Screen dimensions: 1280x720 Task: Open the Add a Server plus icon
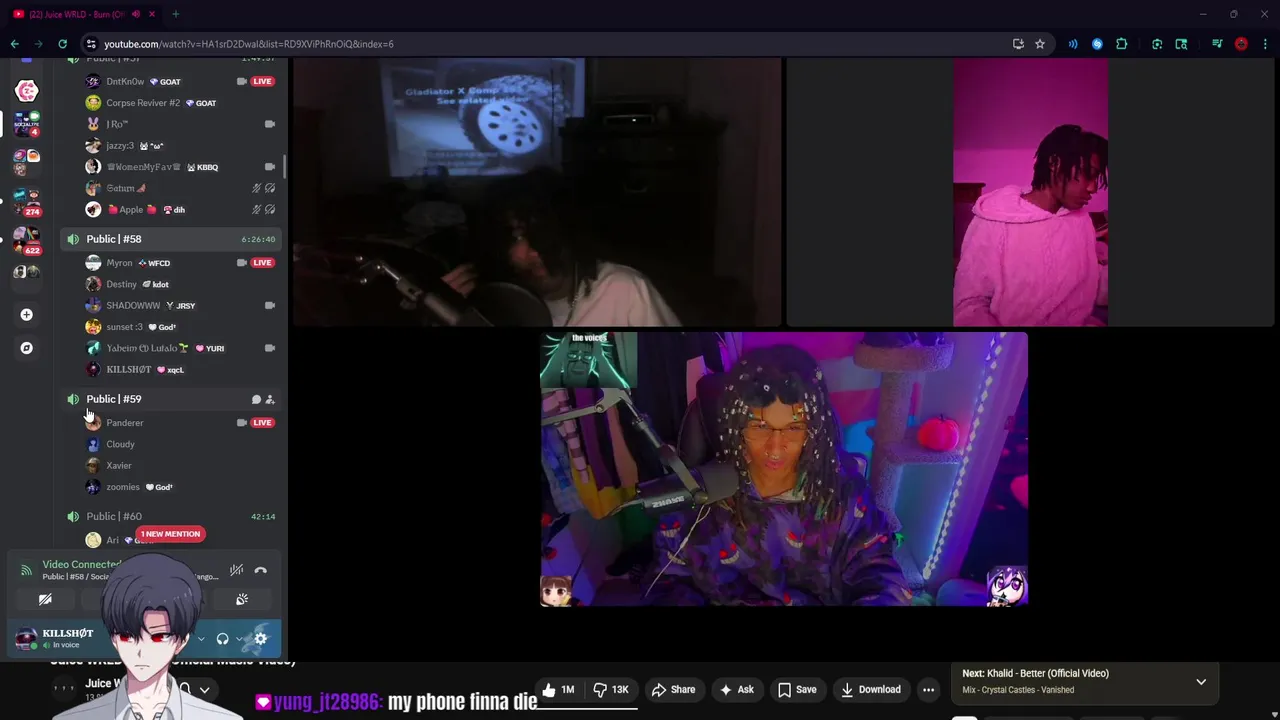point(26,315)
